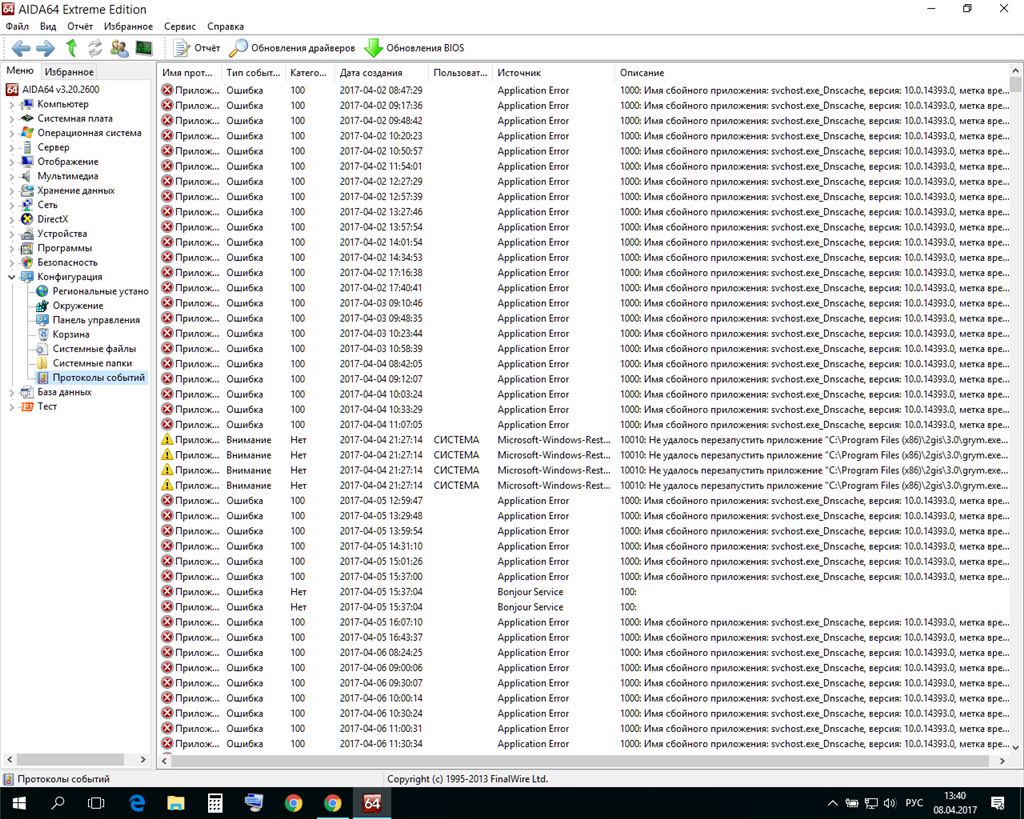The height and width of the screenshot is (819, 1024).
Task: Sort by Пользователь column header
Action: 460,72
